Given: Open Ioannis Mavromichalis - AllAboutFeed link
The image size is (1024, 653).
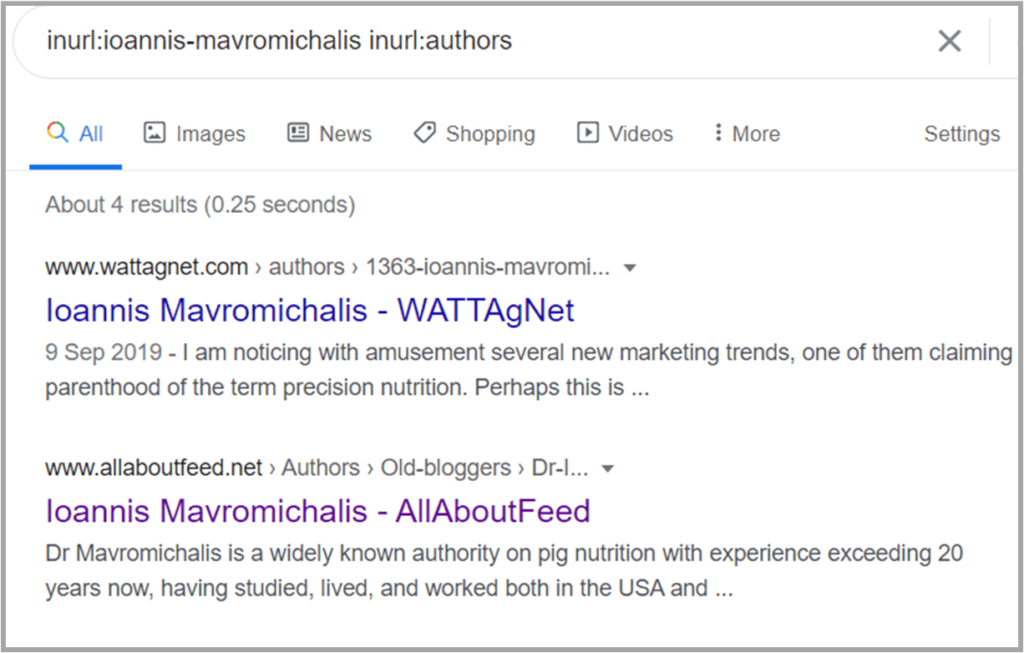Looking at the screenshot, I should (317, 511).
